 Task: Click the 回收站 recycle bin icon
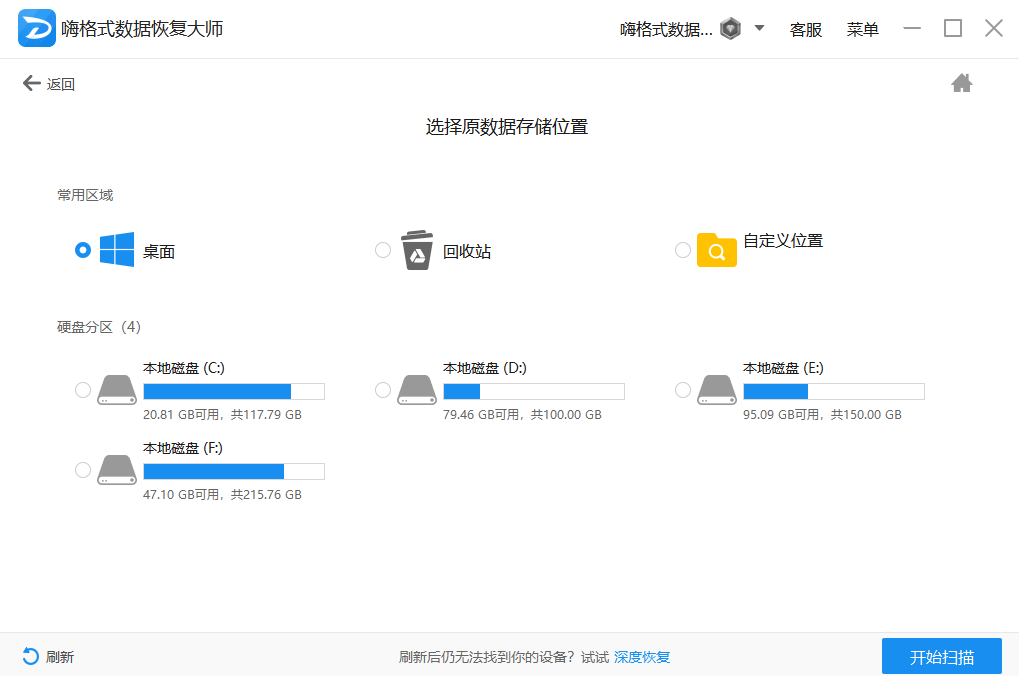click(x=417, y=250)
